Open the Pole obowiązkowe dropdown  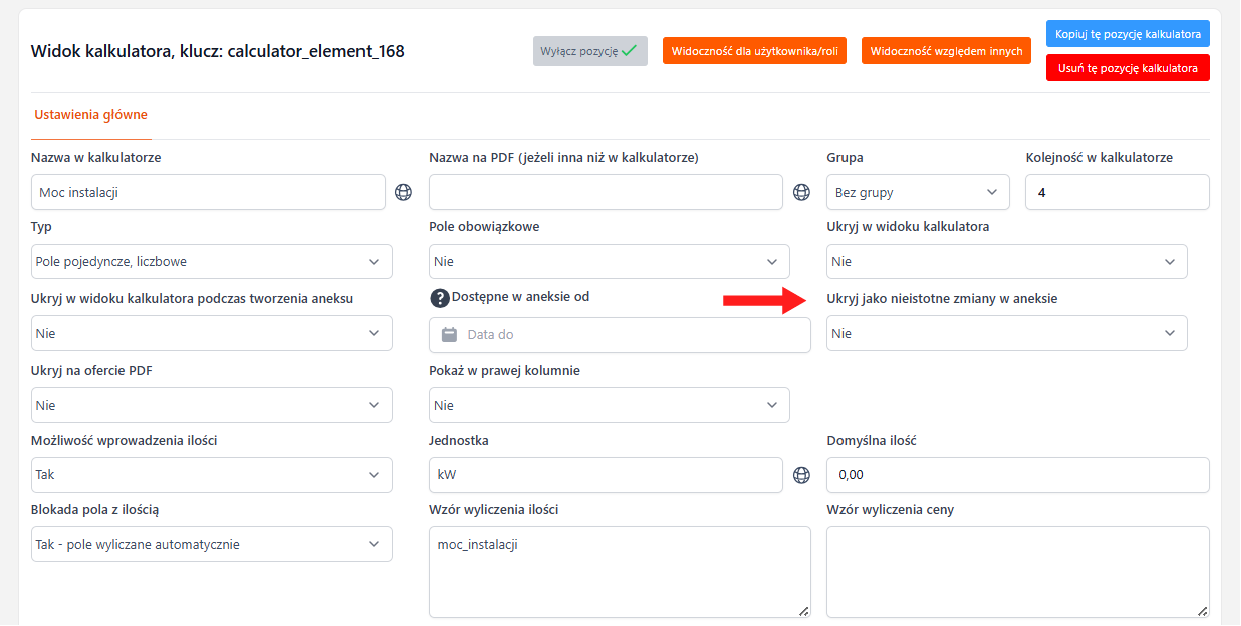pos(608,262)
